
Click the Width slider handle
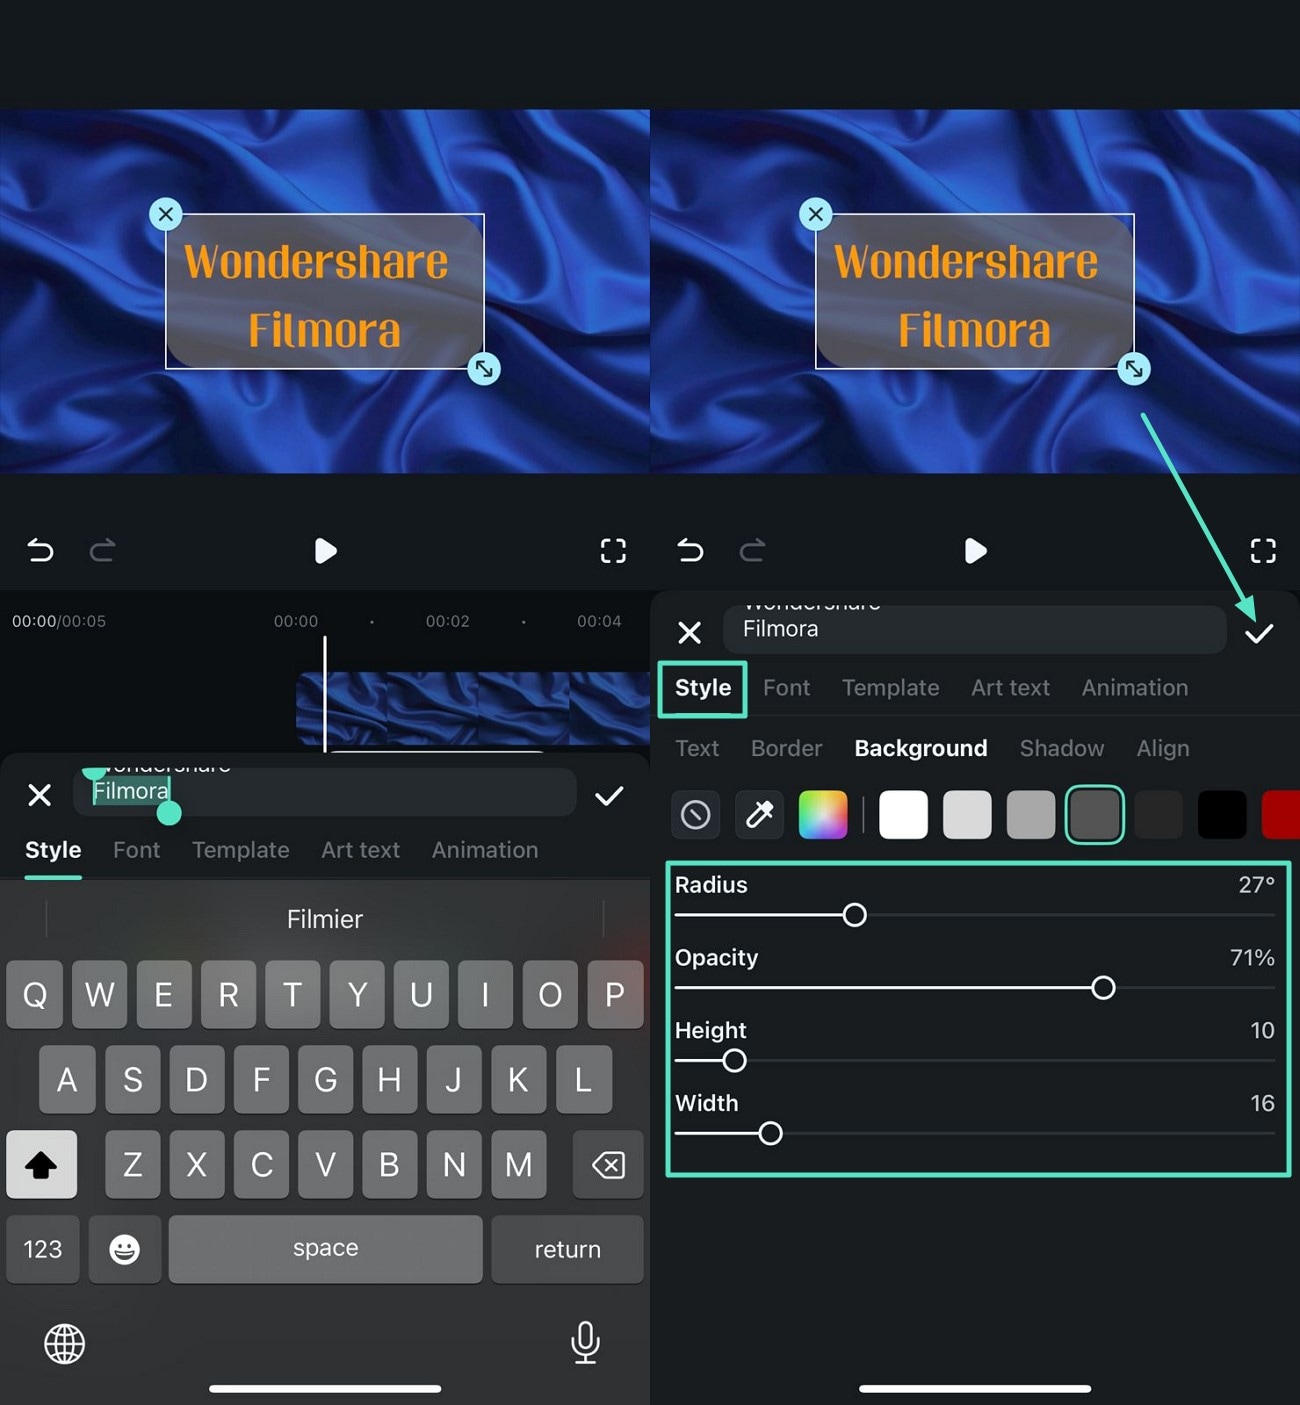pyautogui.click(x=770, y=1134)
